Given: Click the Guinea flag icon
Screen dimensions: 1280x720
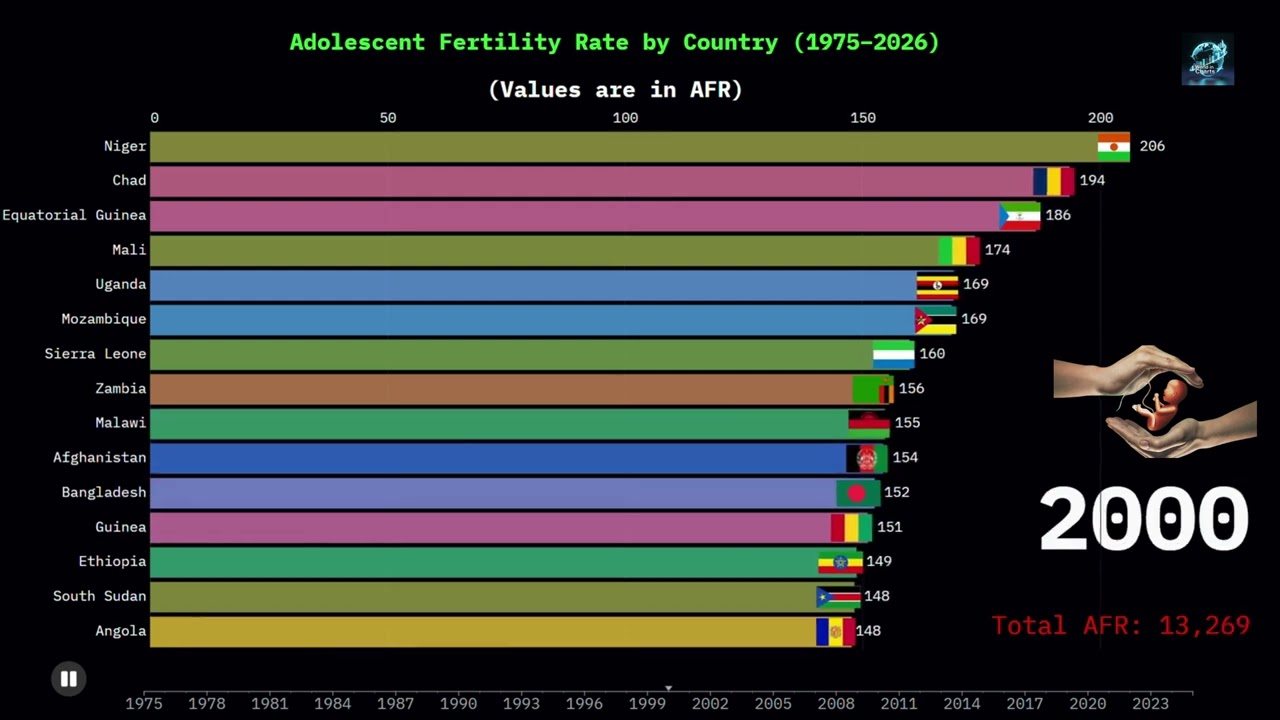Looking at the screenshot, I should click(851, 527).
